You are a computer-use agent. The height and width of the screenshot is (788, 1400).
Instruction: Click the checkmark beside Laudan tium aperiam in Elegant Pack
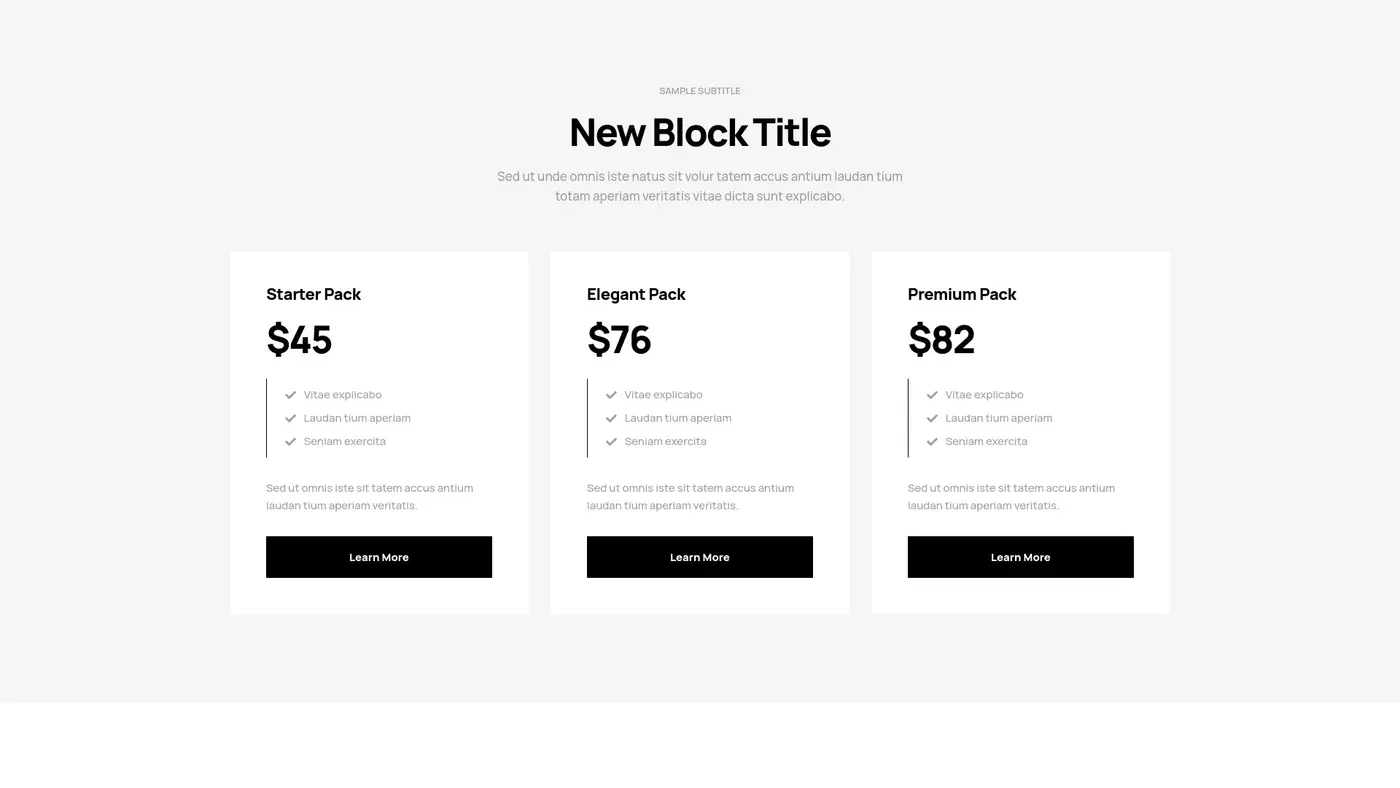click(610, 418)
